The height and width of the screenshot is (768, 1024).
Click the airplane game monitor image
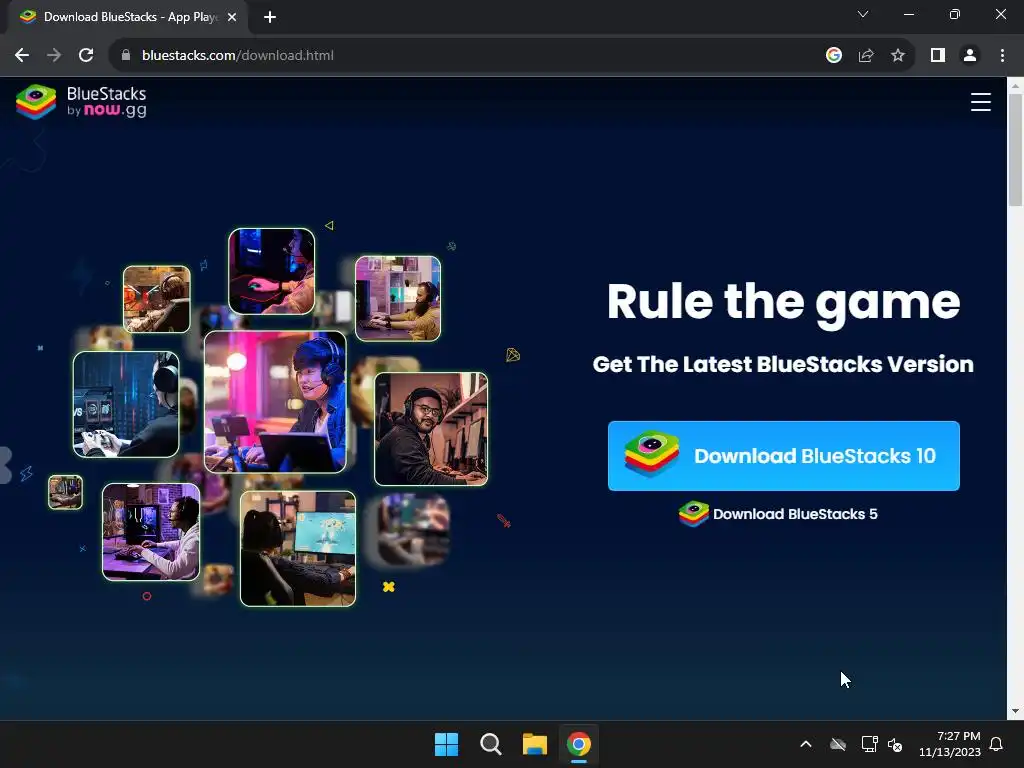pos(298,549)
